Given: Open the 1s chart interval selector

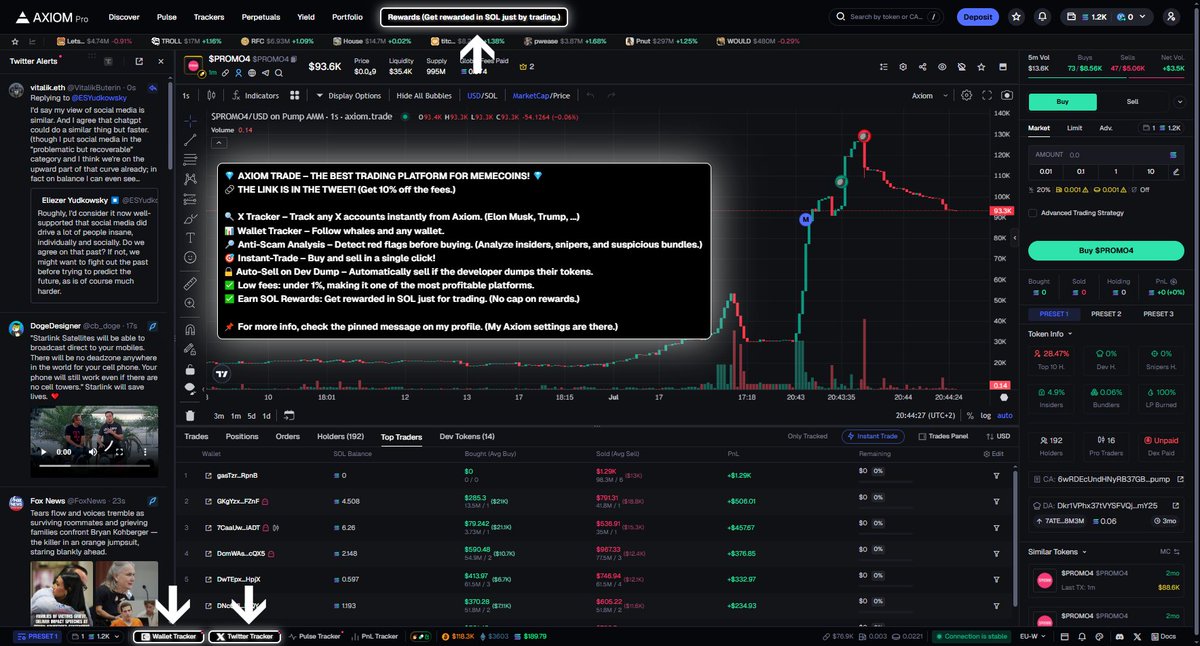Looking at the screenshot, I should click(186, 96).
